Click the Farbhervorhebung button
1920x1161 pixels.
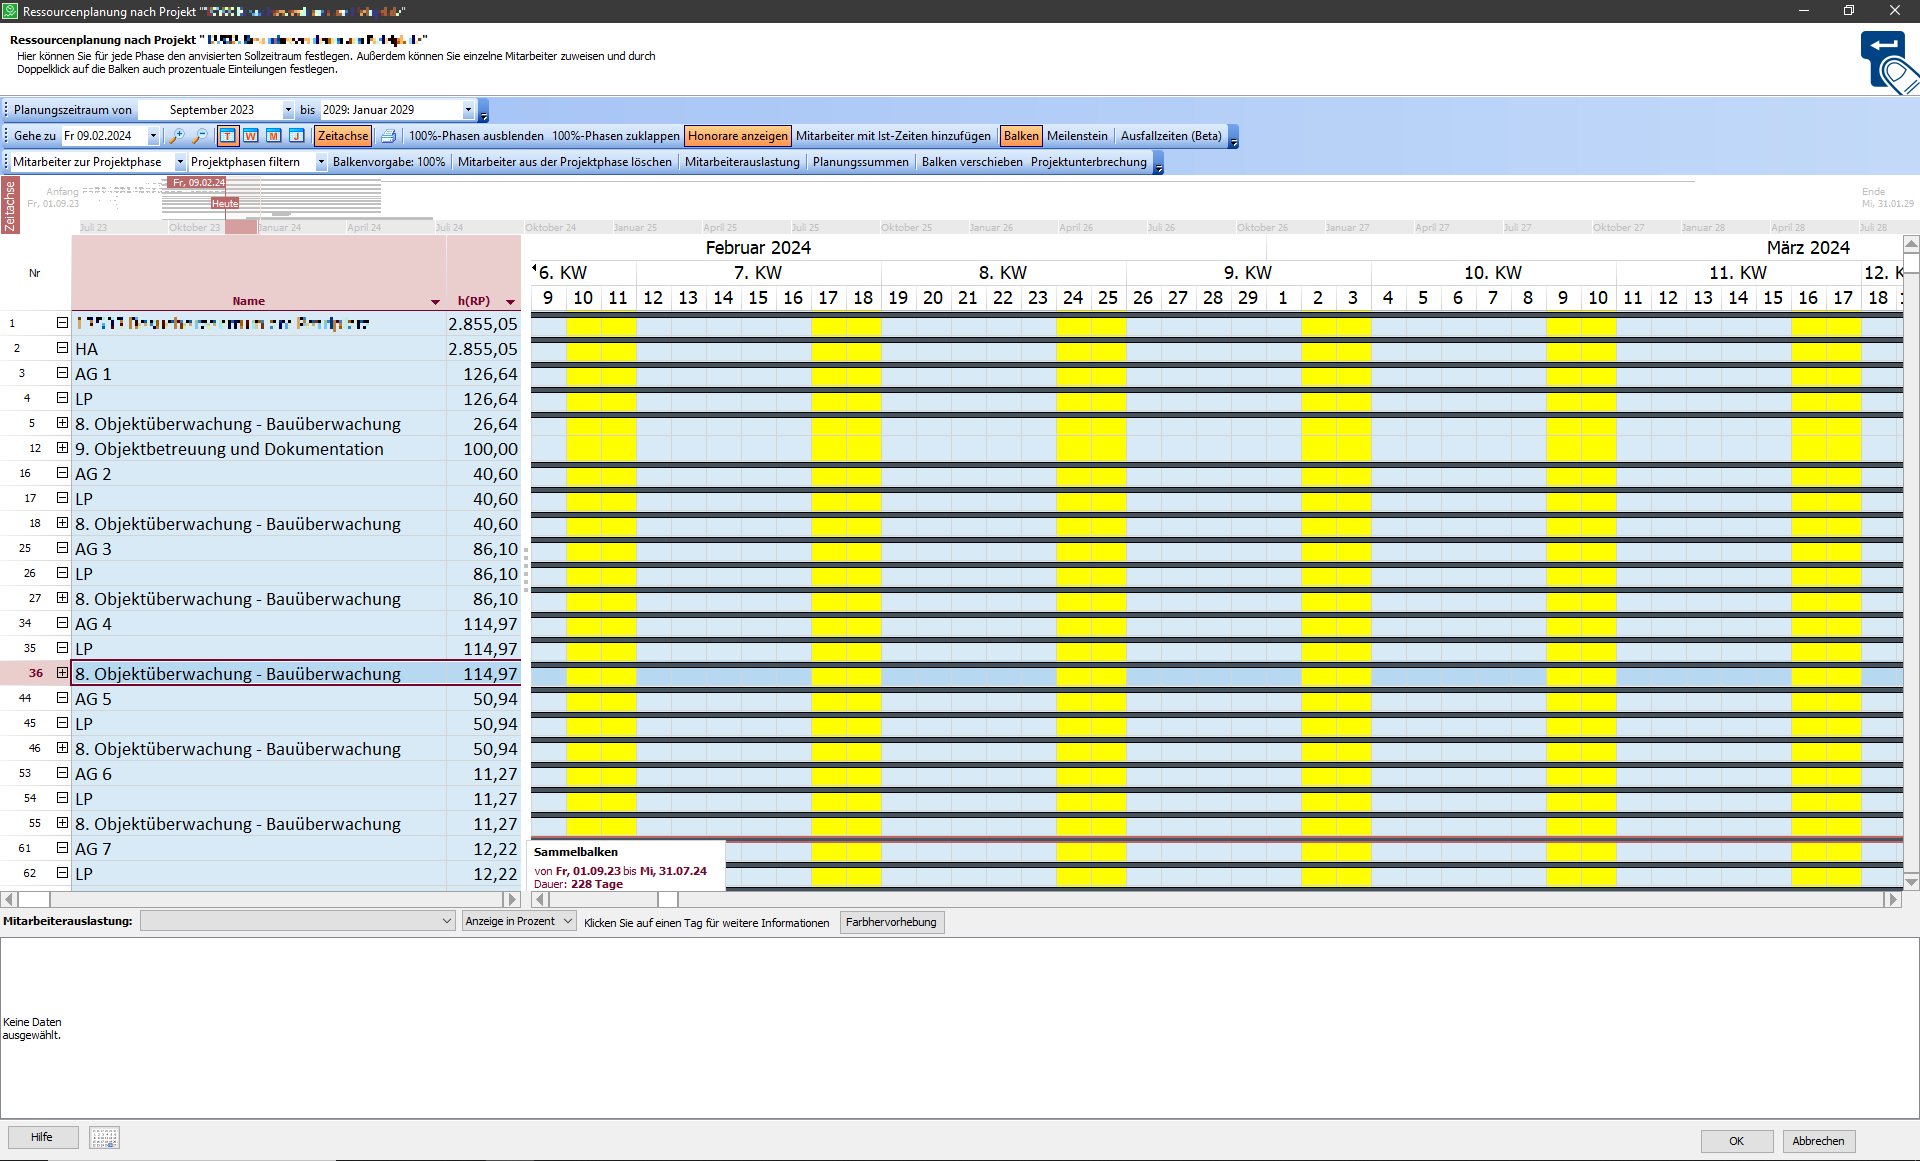891,922
